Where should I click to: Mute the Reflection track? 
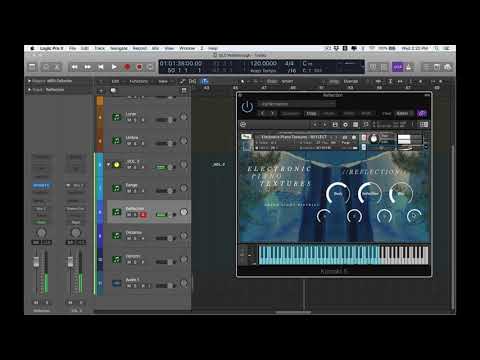(129, 215)
